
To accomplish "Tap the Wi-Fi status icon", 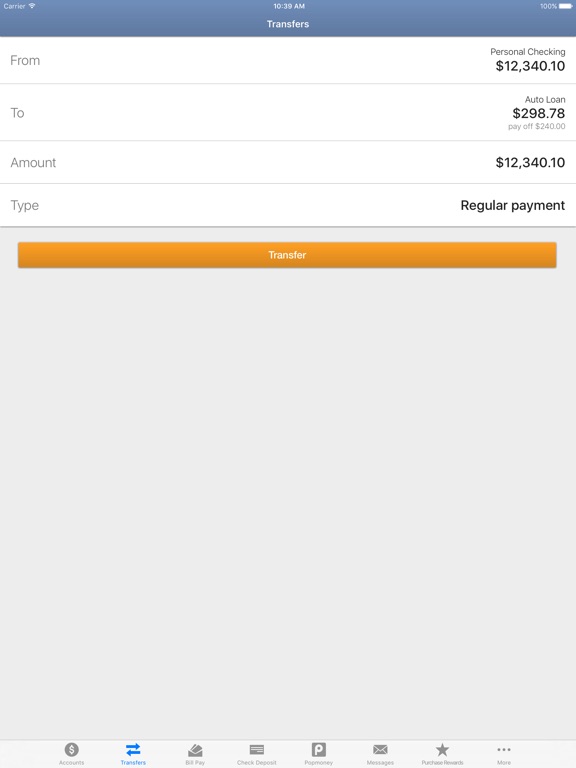I will click(32, 6).
